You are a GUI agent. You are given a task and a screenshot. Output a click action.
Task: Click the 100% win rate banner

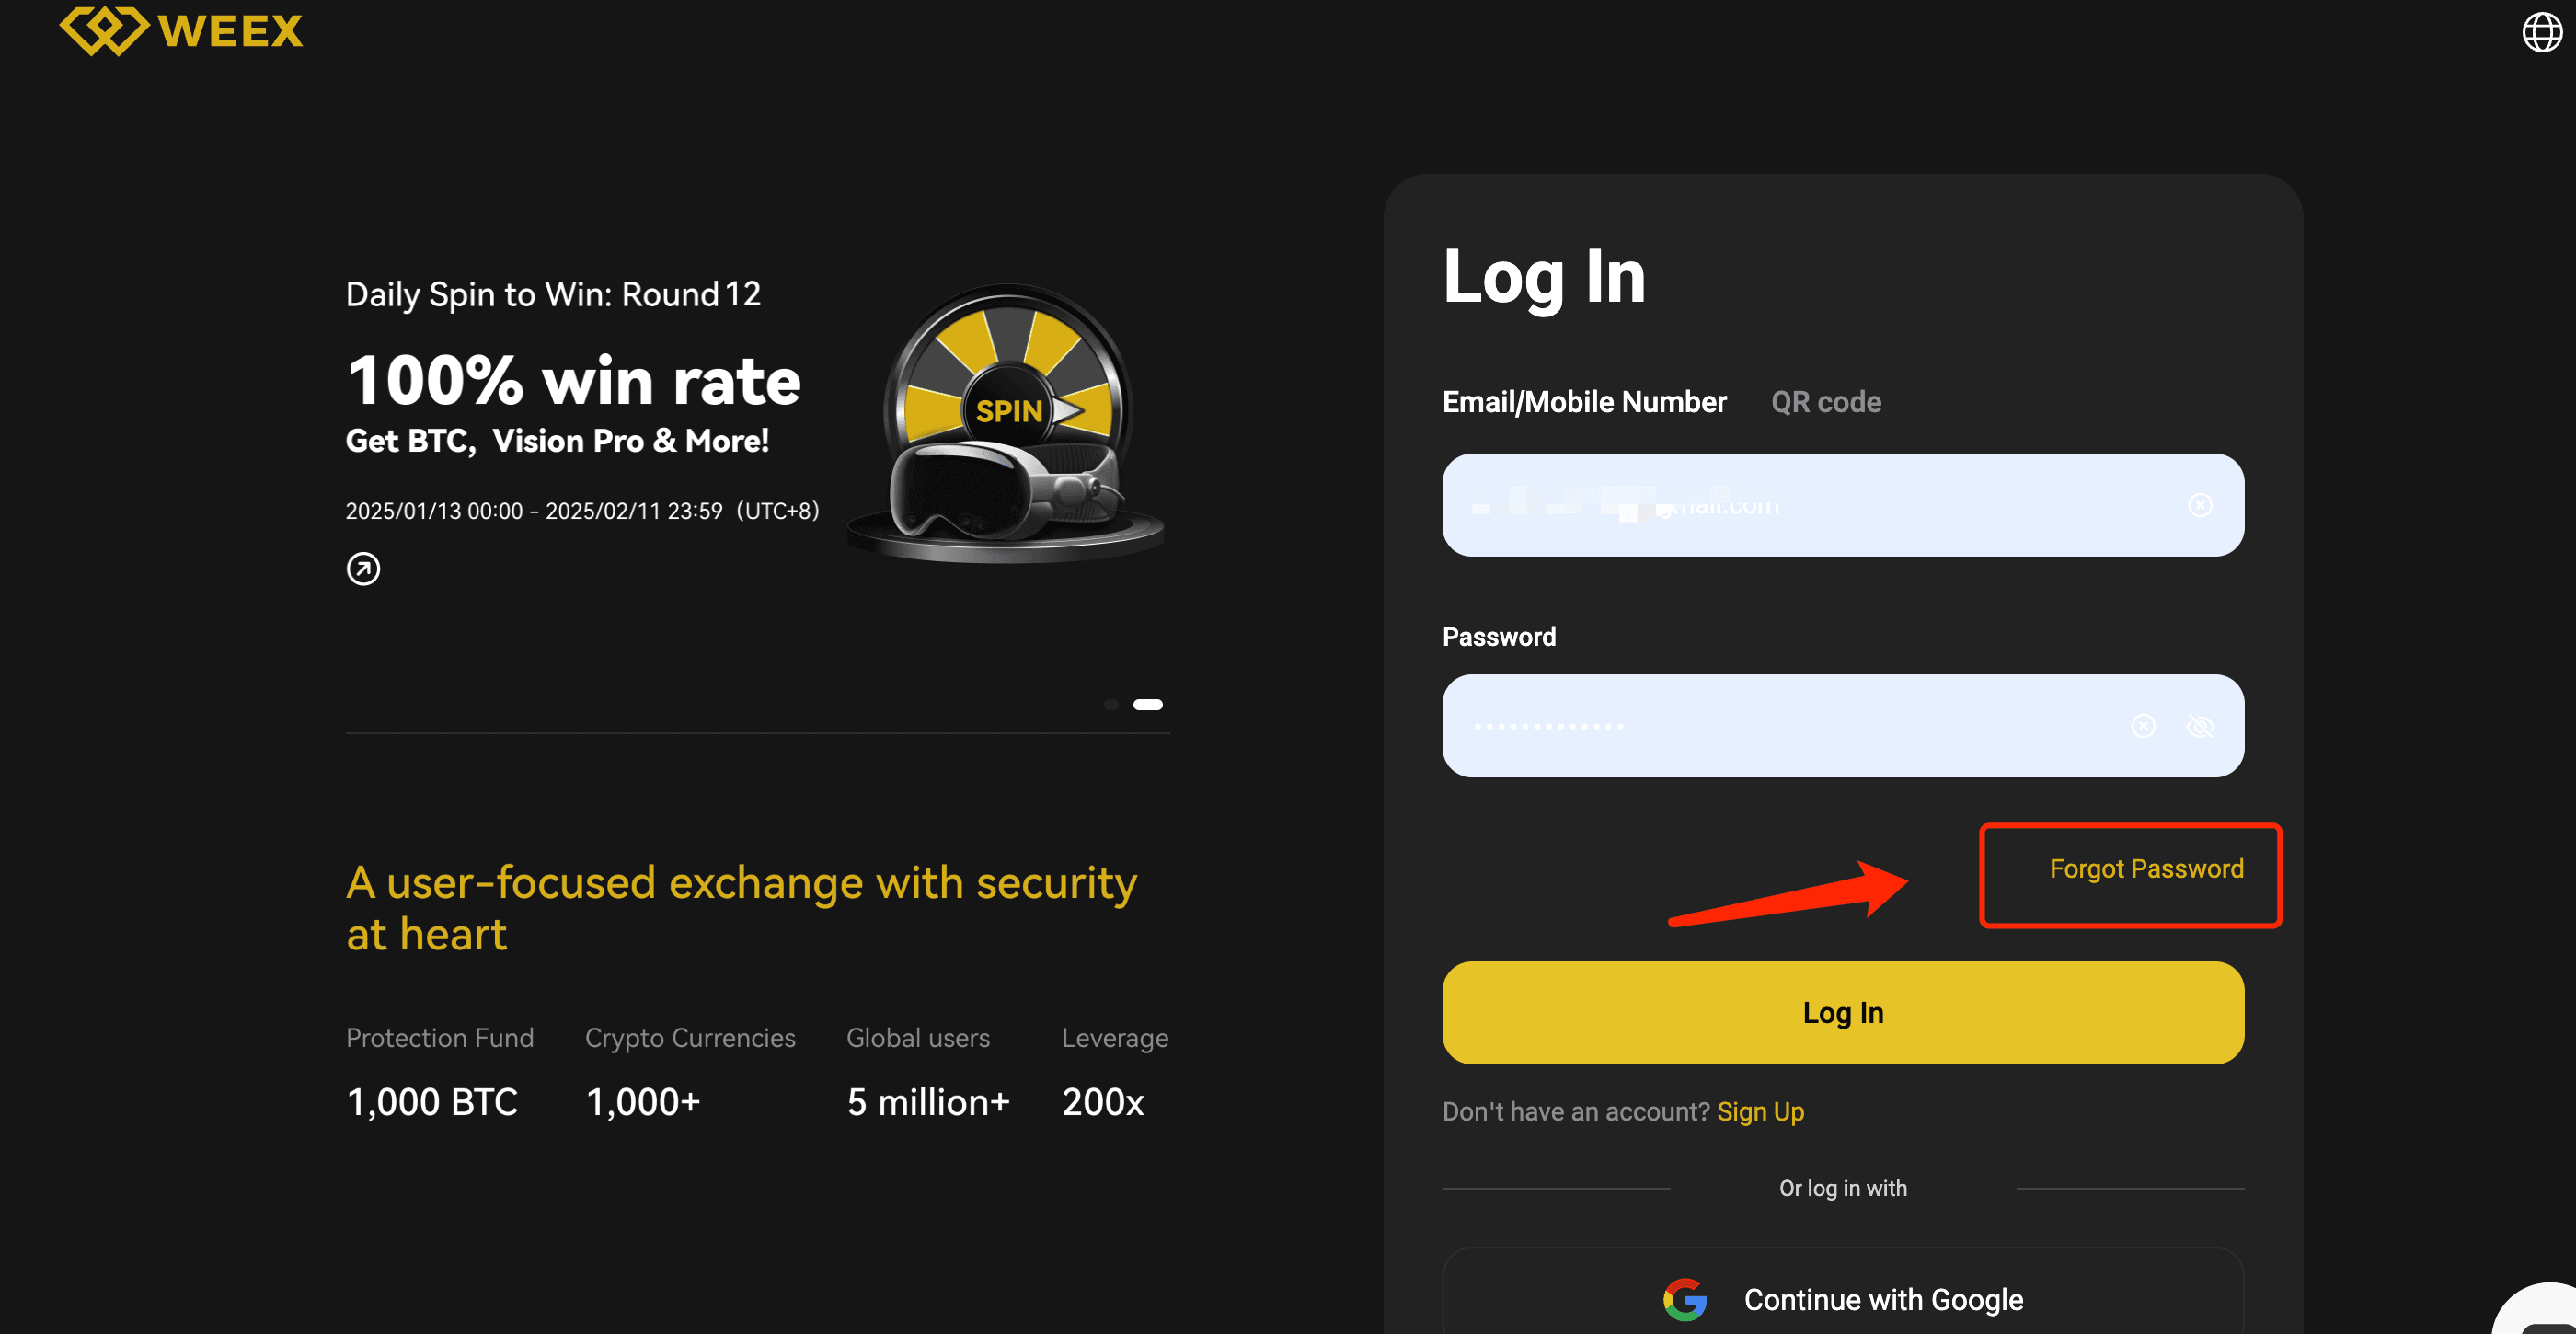574,380
